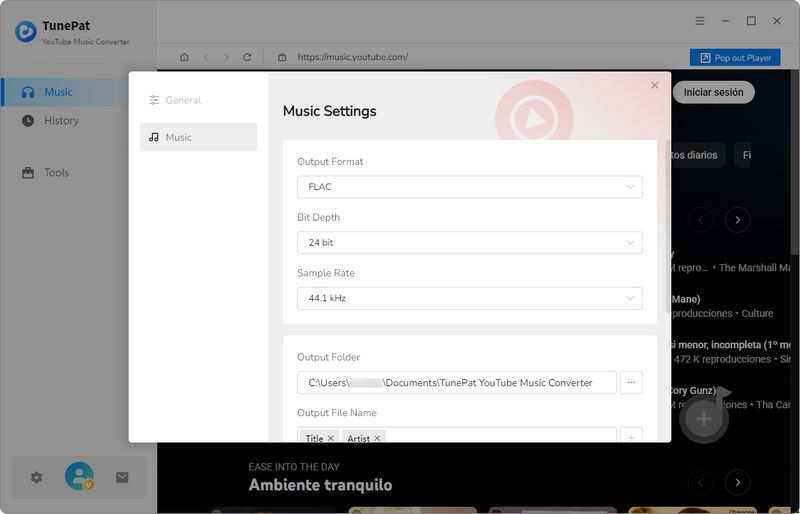Viewport: 800px width, 514px height.
Task: Open the Output Format FLAC dropdown
Action: pyautogui.click(x=469, y=187)
